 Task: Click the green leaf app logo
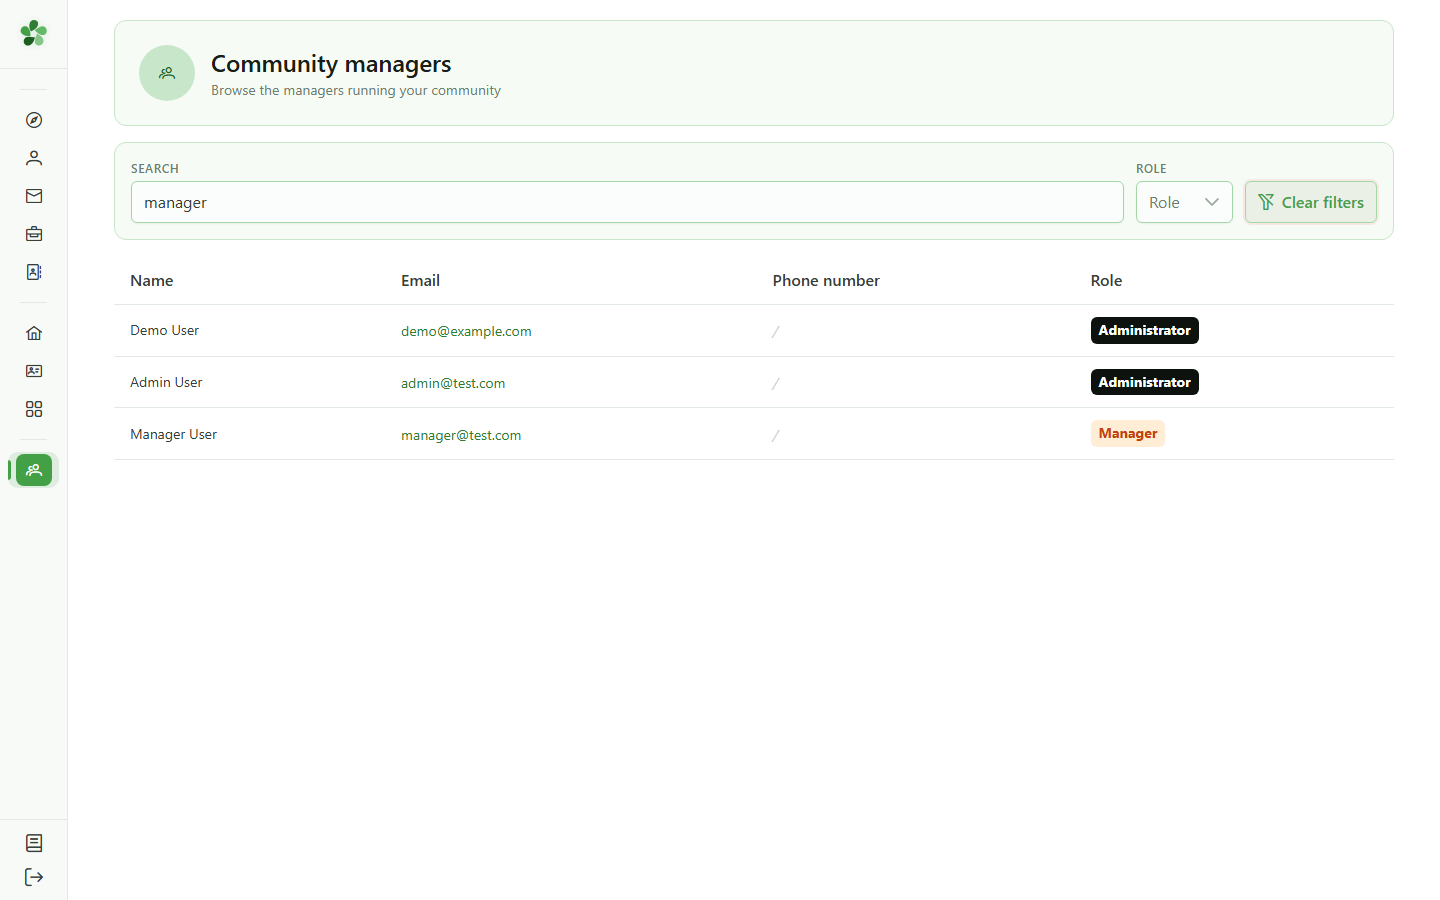tap(34, 33)
